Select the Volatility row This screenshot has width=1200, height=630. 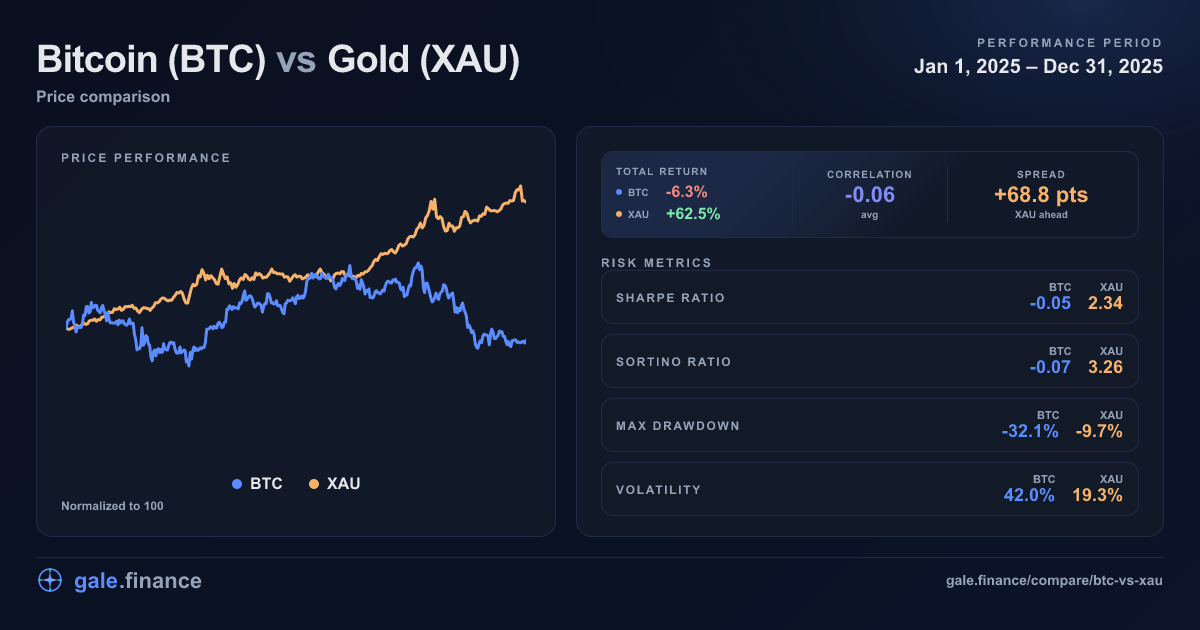pos(869,489)
